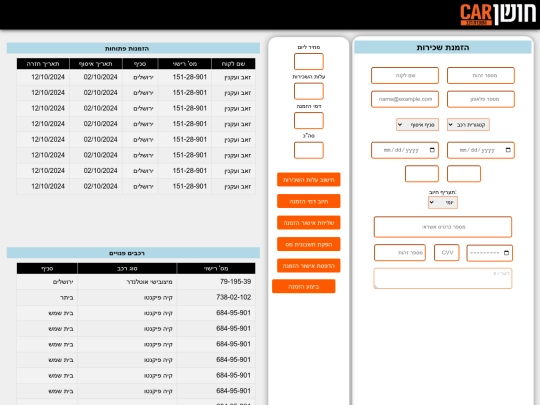Click the מחיר ליום price-per-day box

pyautogui.click(x=309, y=62)
